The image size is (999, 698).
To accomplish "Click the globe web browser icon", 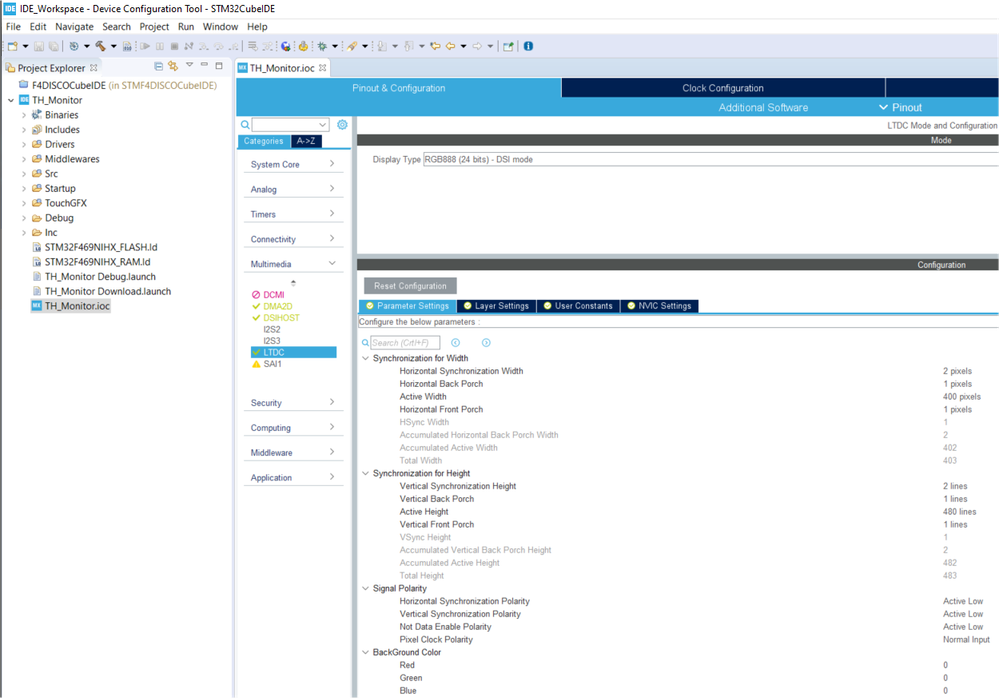I will click(x=285, y=46).
